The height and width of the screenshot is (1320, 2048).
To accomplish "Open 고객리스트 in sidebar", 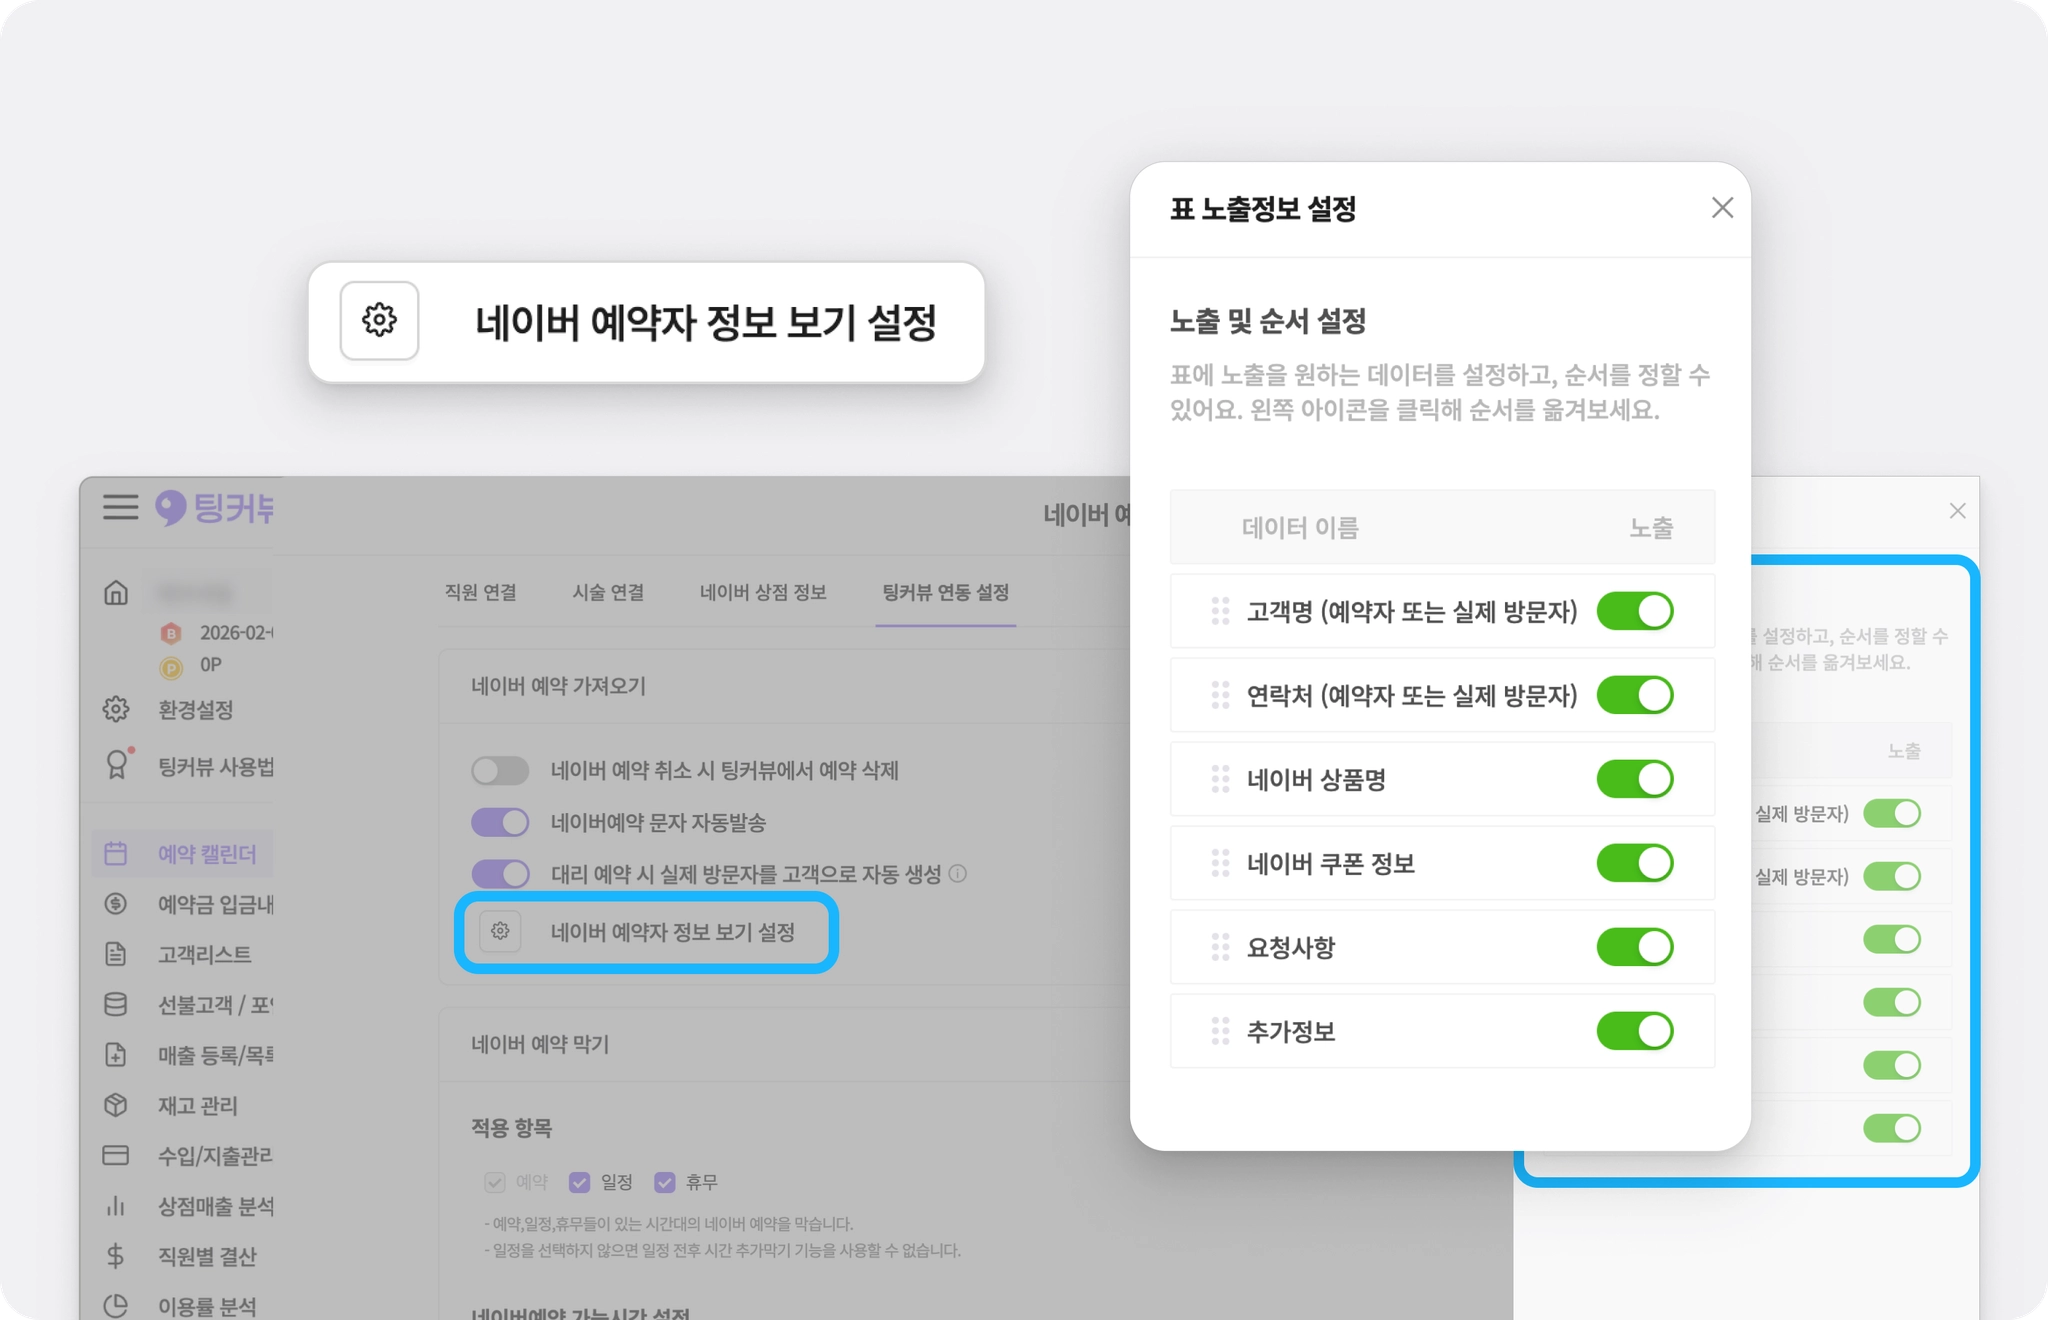I will 204,954.
